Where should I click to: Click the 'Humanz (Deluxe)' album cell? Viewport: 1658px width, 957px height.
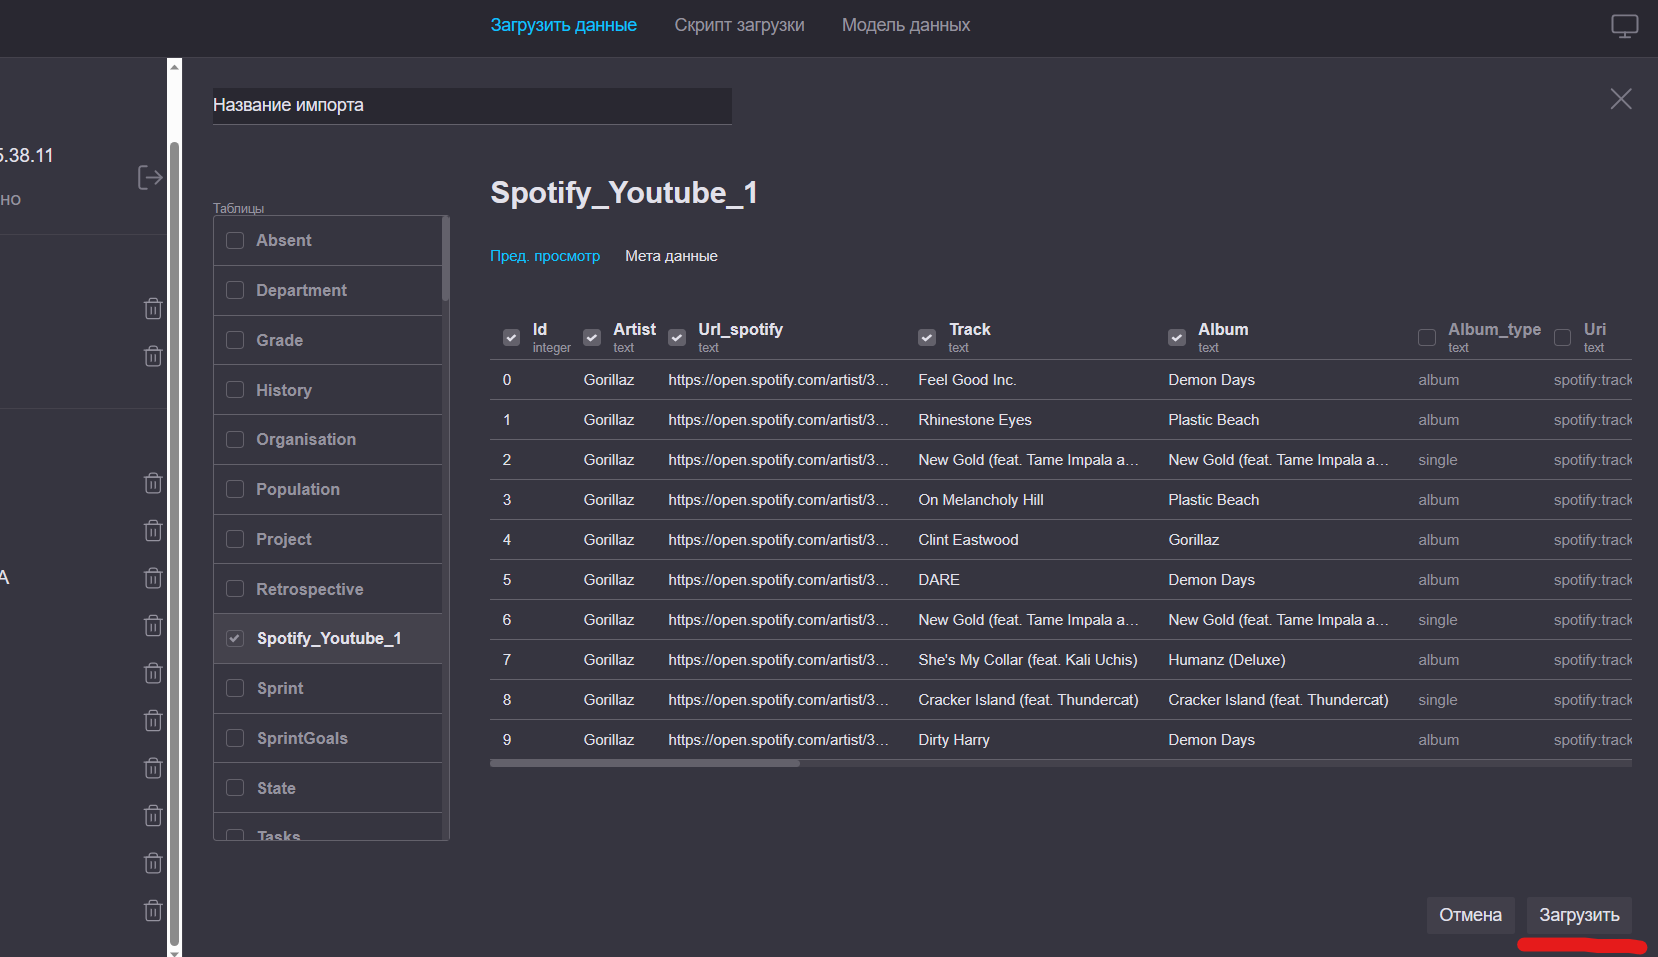[1227, 660]
